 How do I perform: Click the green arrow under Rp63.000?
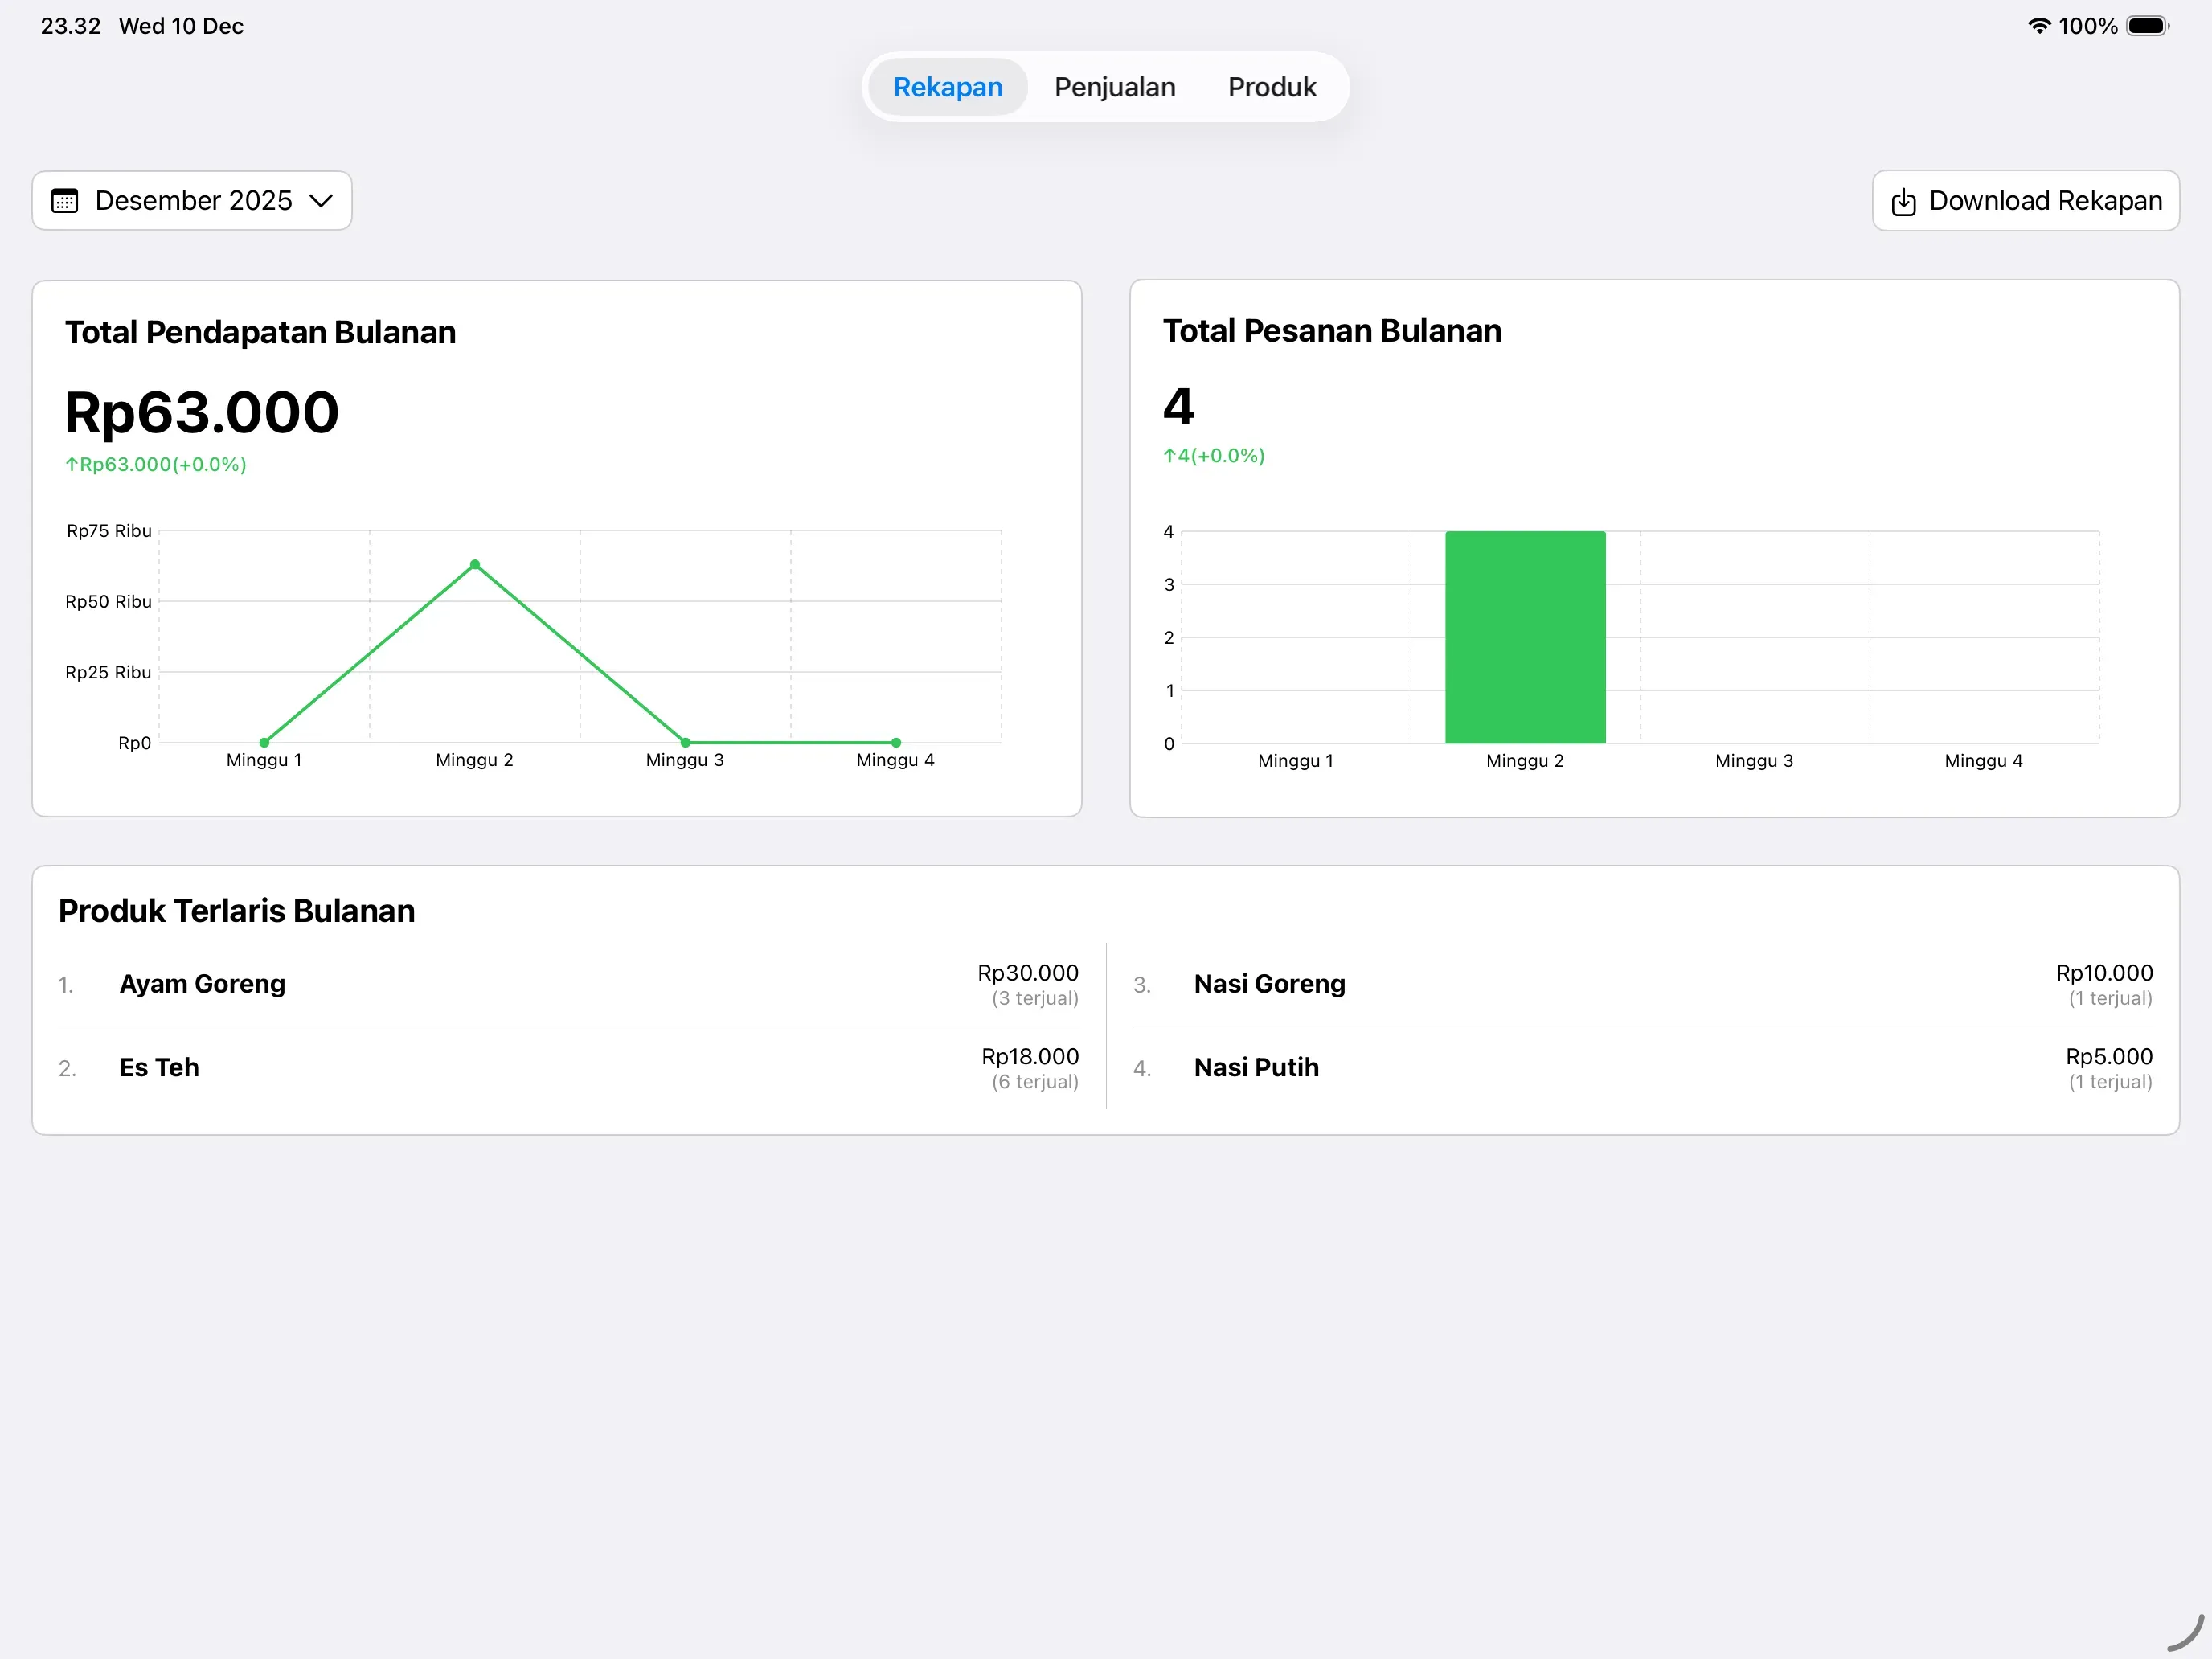(71, 464)
